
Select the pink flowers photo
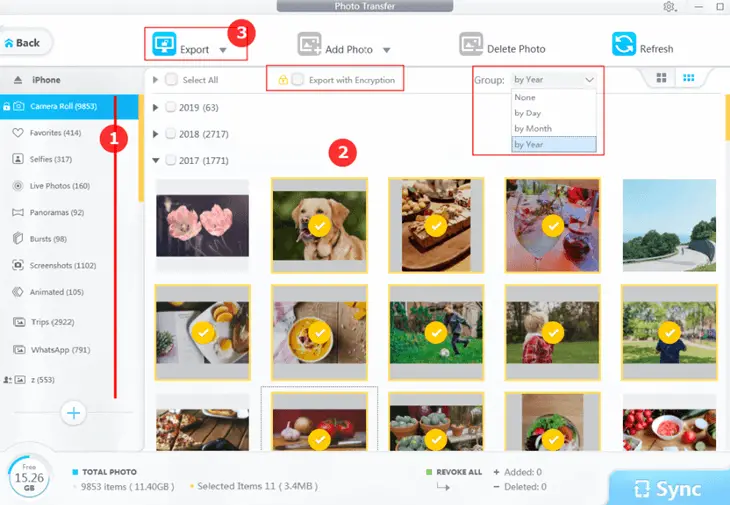(203, 226)
